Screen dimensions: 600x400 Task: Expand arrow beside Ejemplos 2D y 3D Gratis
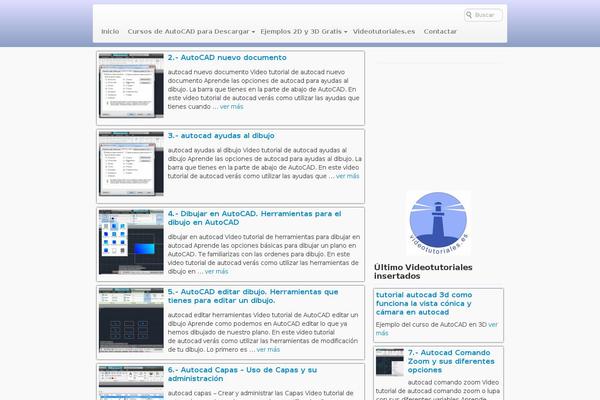[x=346, y=32]
